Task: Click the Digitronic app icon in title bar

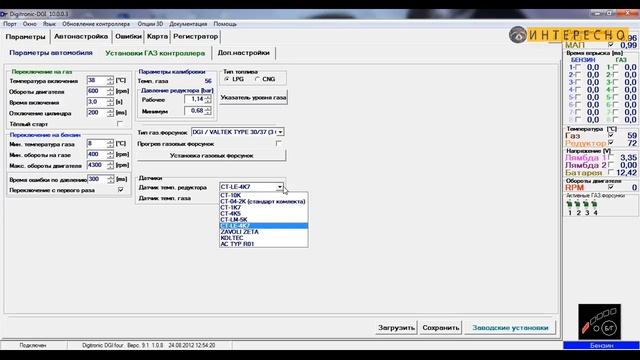Action: (4, 14)
